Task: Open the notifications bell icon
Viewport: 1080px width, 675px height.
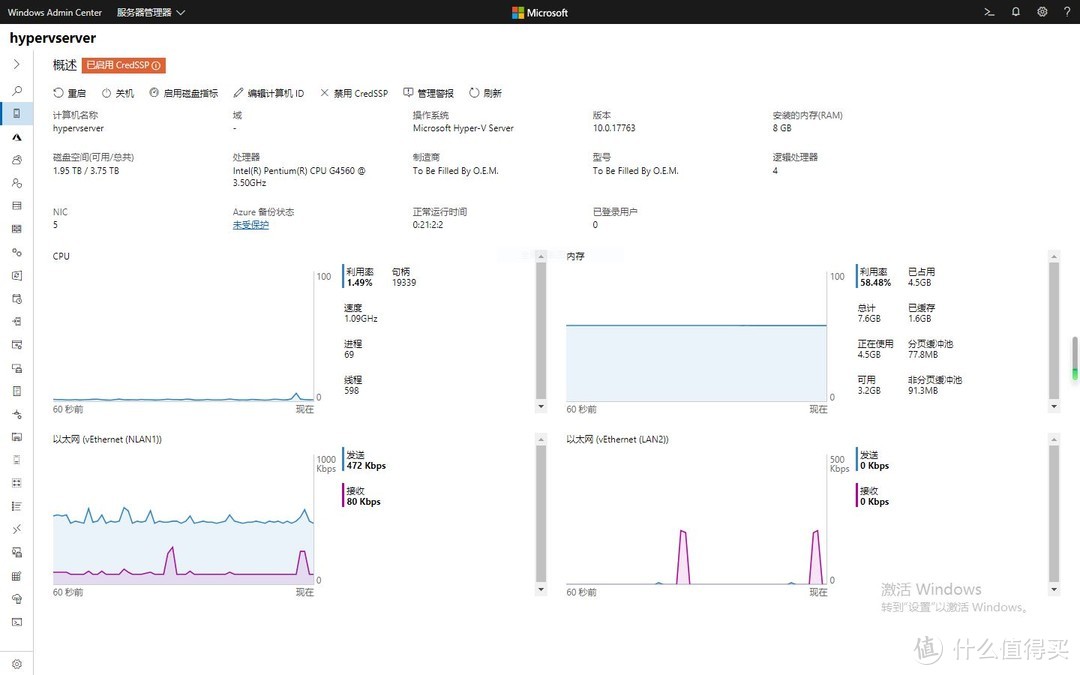Action: pos(1016,12)
